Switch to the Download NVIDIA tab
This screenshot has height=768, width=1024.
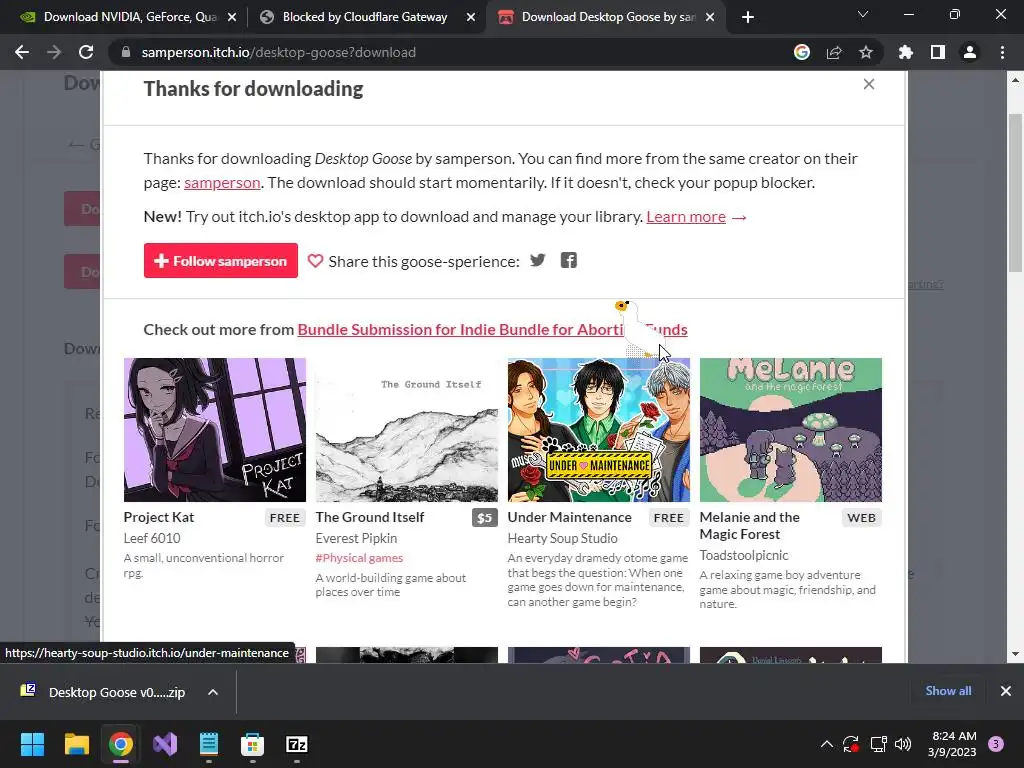[x=129, y=17]
